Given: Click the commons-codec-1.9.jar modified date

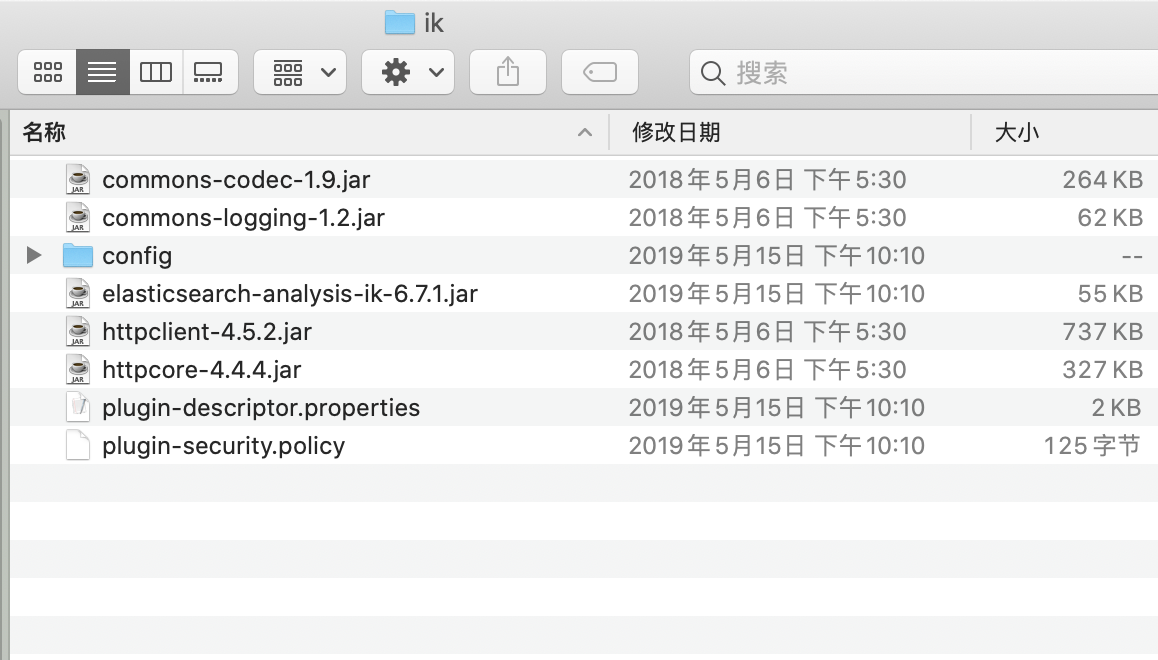Looking at the screenshot, I should pyautogui.click(x=767, y=179).
